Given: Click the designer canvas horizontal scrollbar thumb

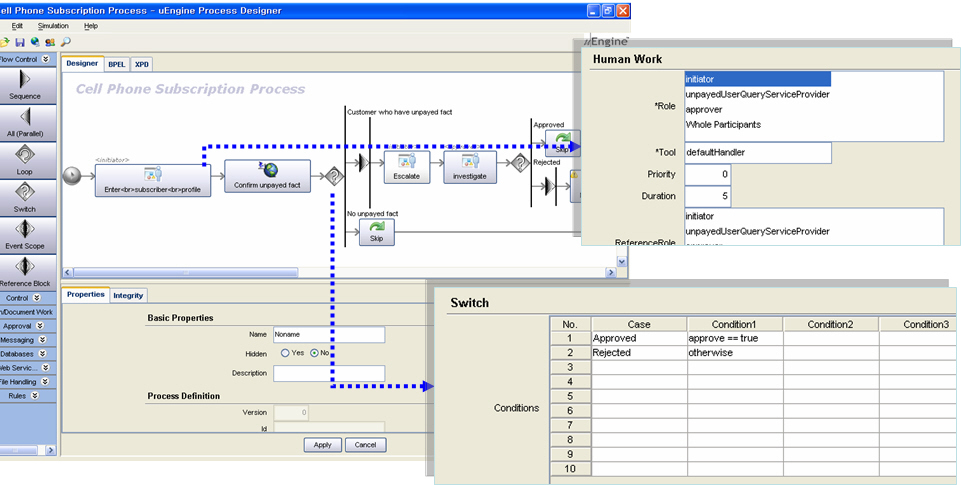Looking at the screenshot, I should point(186,272).
